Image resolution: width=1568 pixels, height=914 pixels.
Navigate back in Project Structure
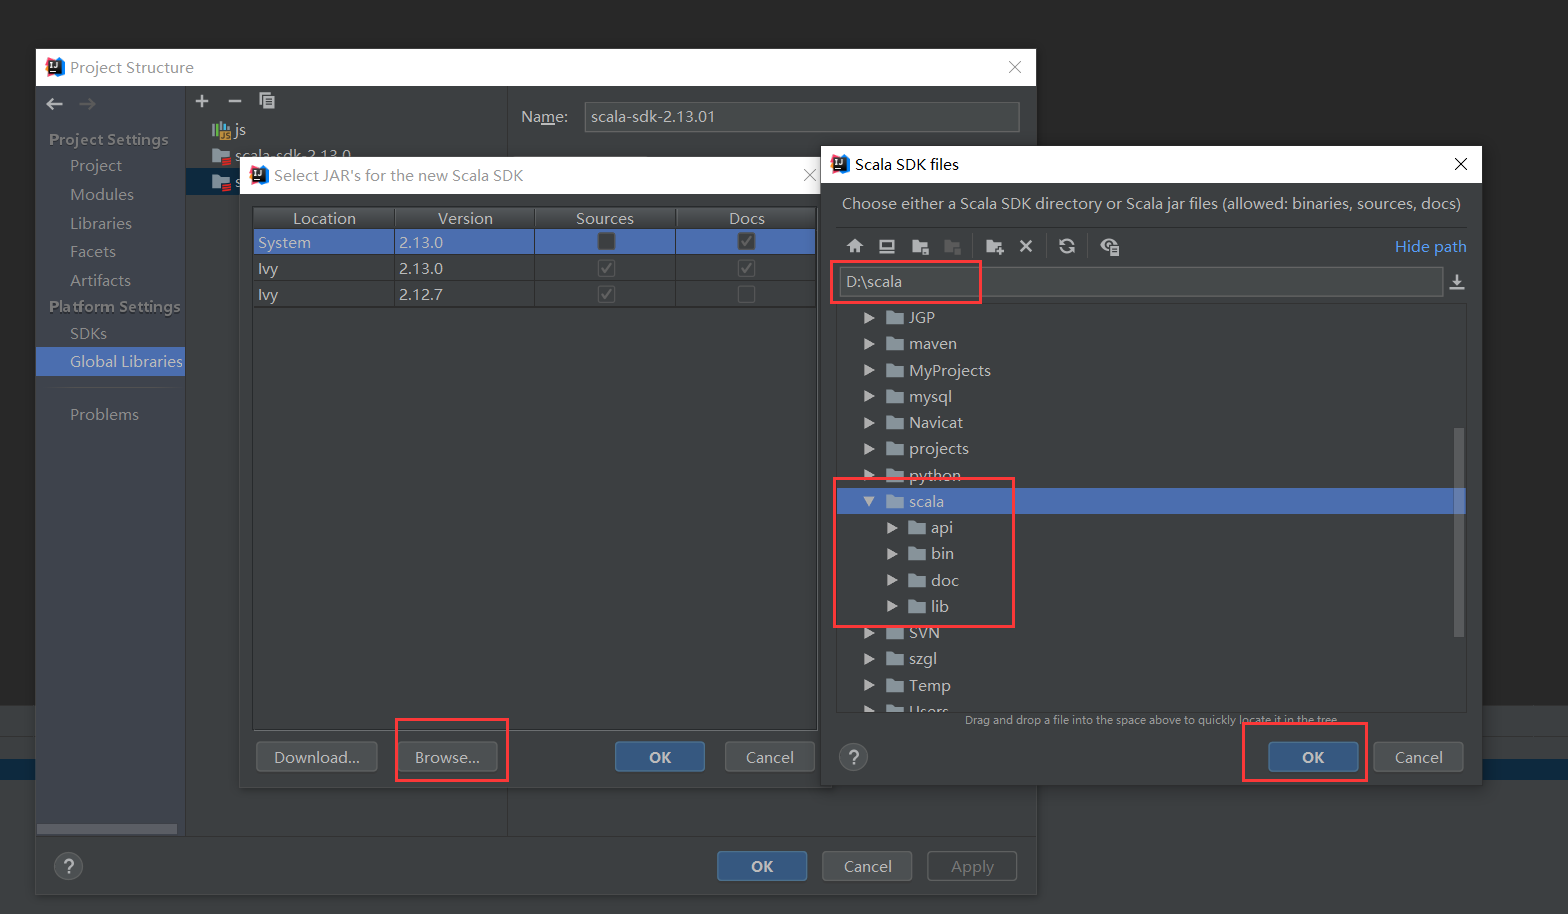click(55, 104)
